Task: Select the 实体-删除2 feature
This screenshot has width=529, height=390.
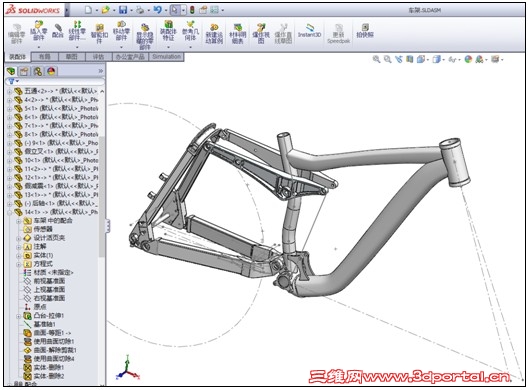Action: point(44,376)
